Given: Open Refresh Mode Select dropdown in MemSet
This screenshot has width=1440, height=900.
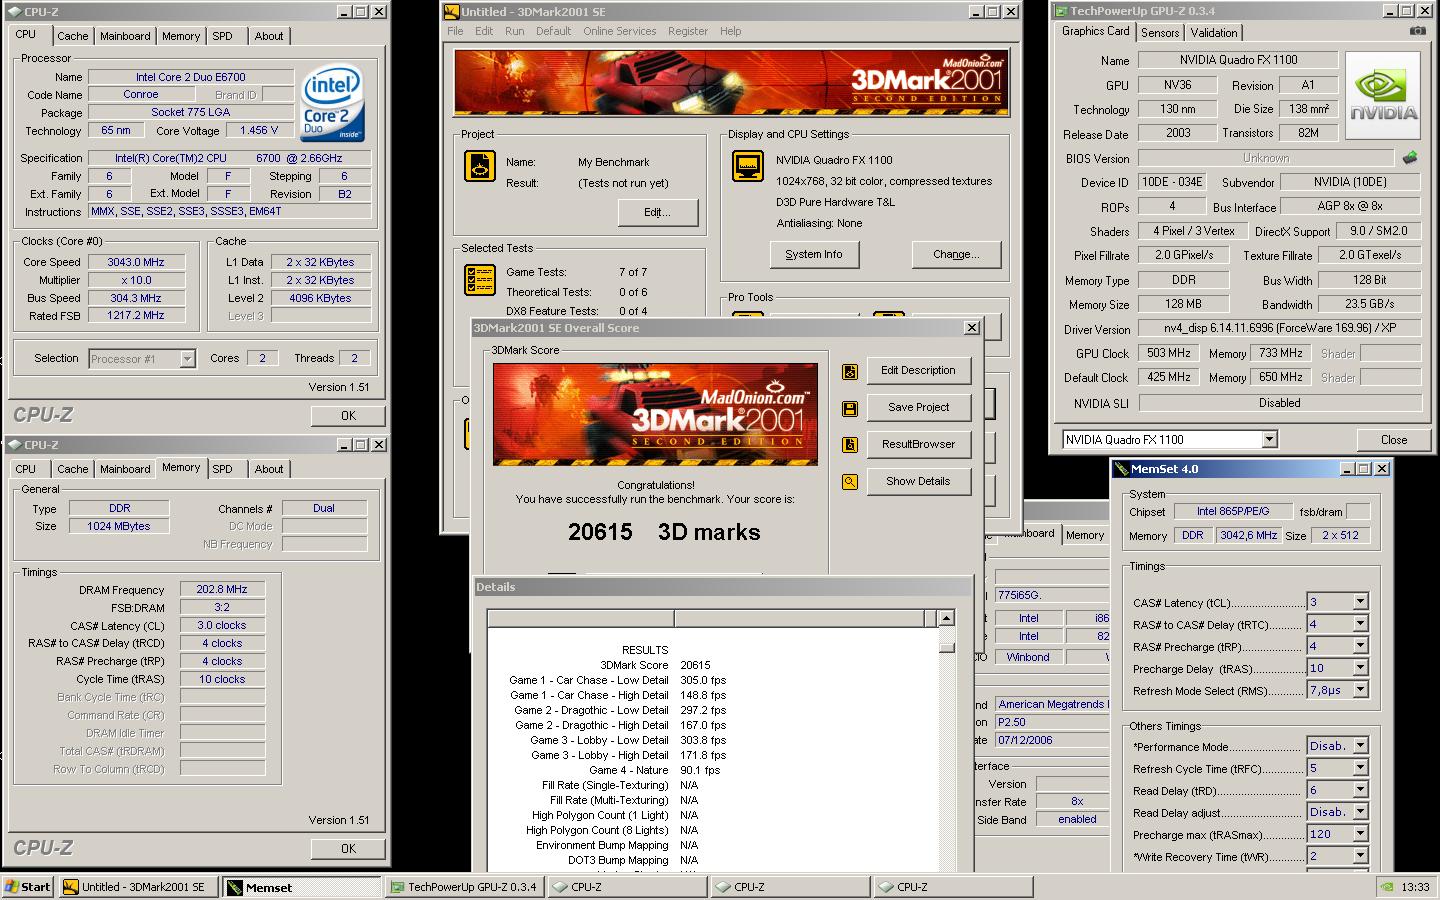Looking at the screenshot, I should [1360, 690].
